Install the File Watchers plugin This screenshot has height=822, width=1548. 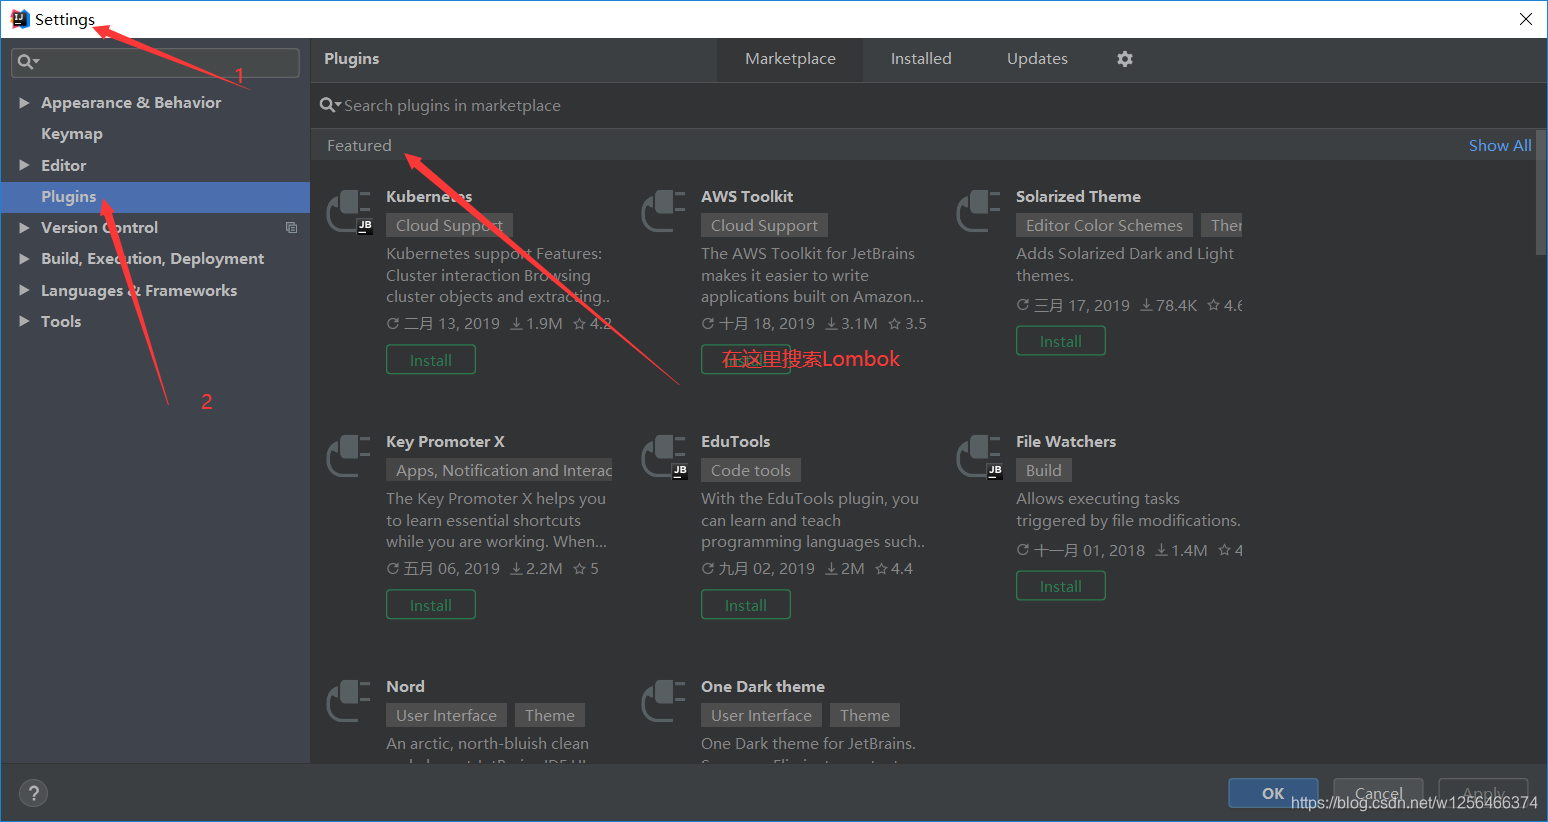click(x=1061, y=586)
